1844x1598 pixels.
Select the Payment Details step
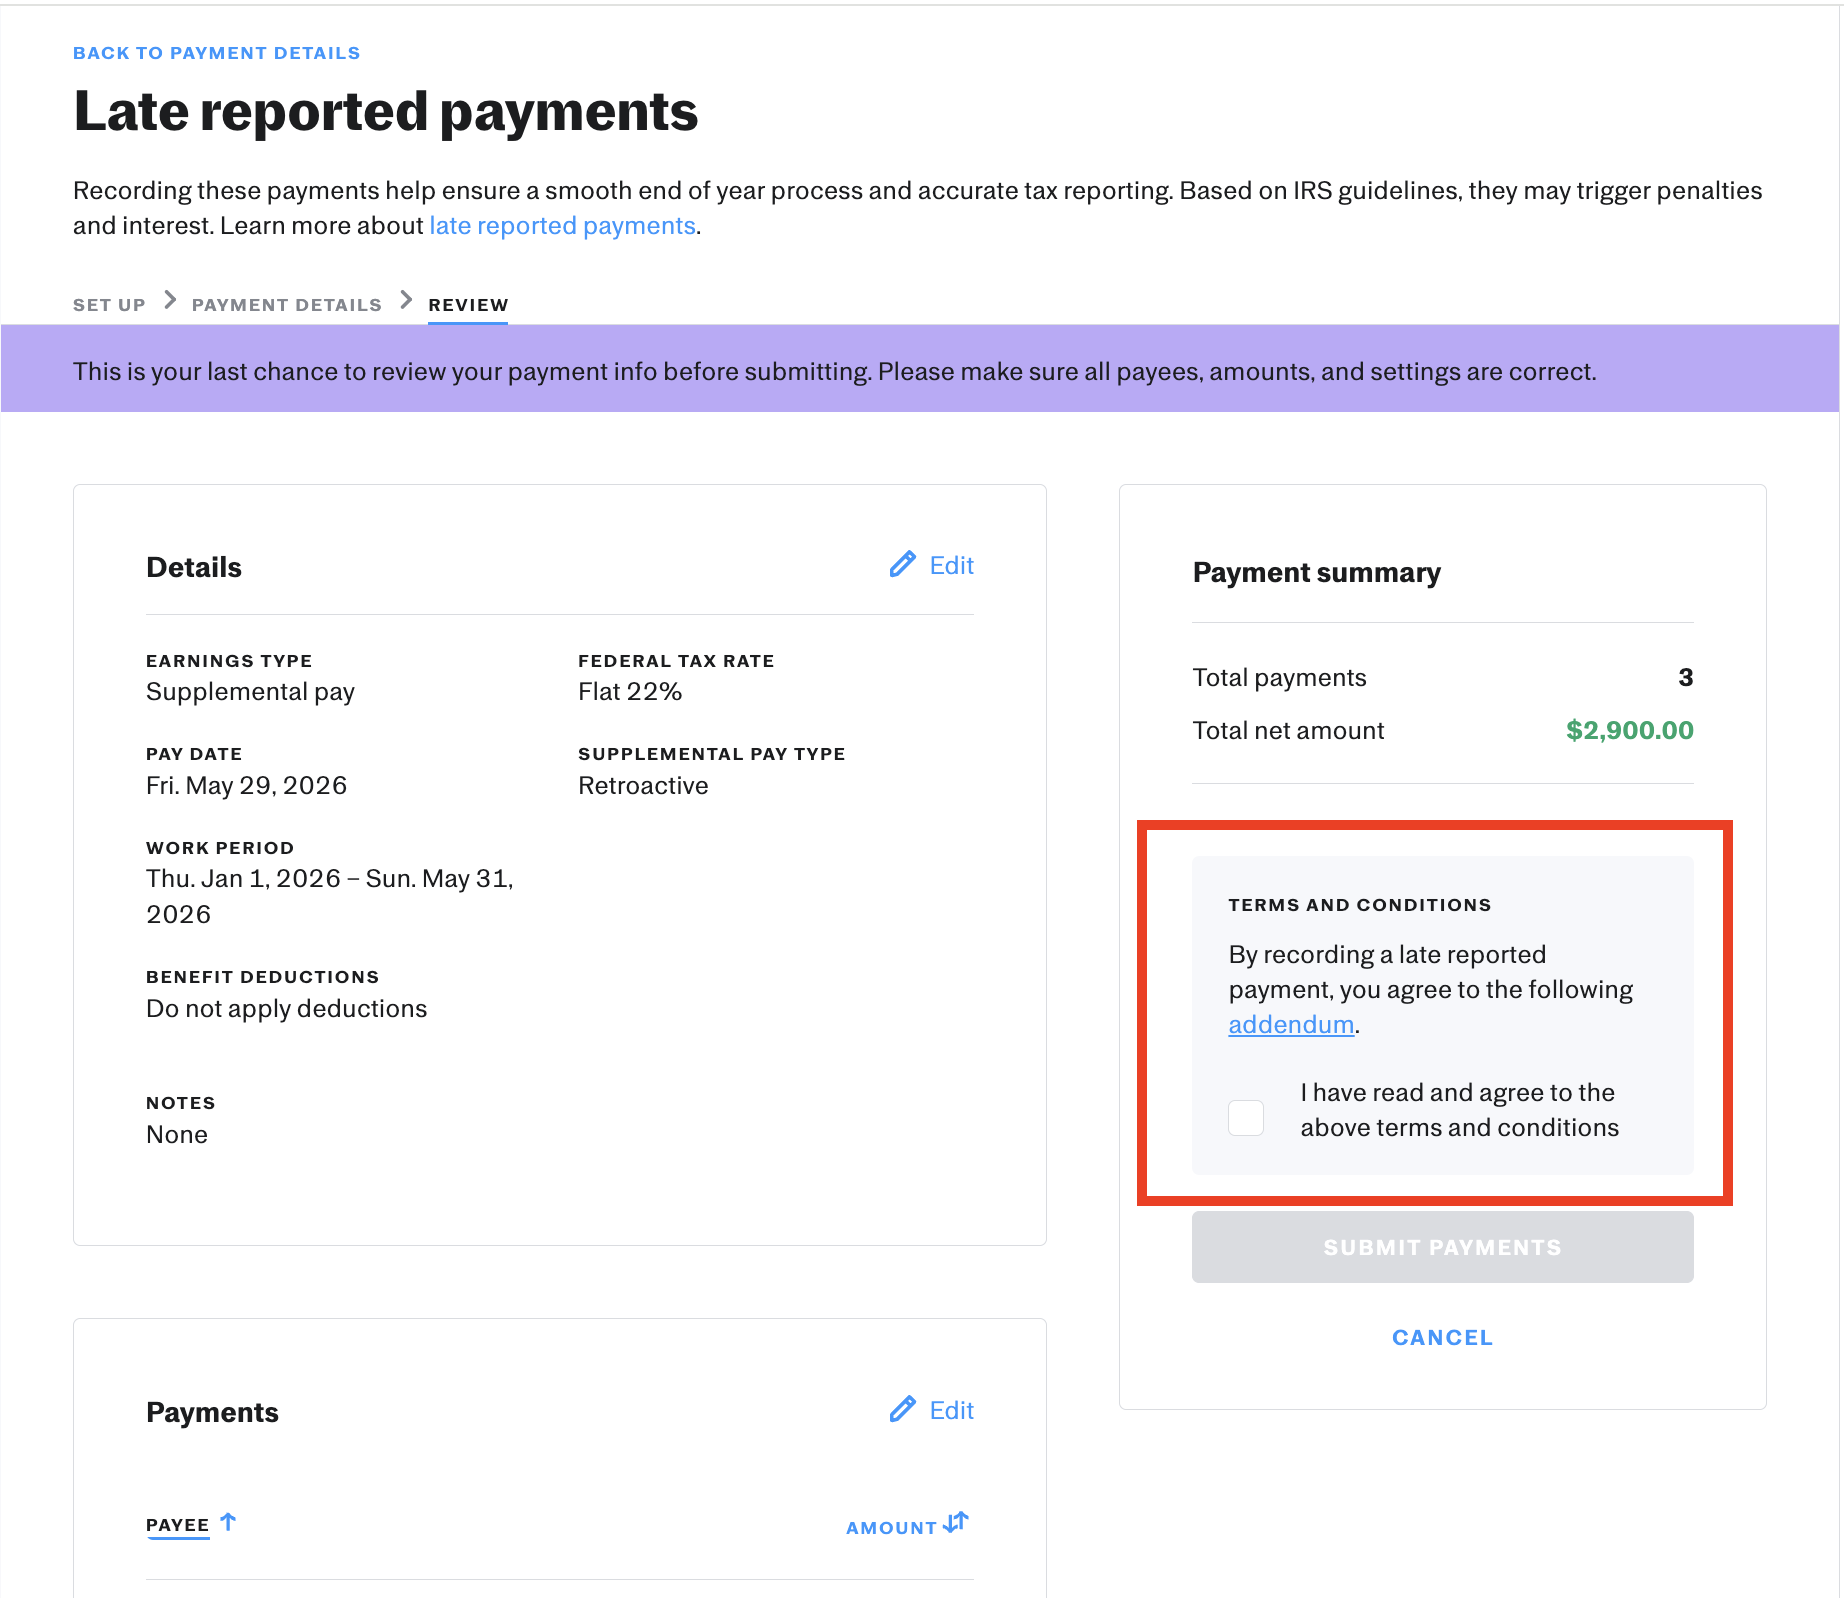click(x=287, y=305)
